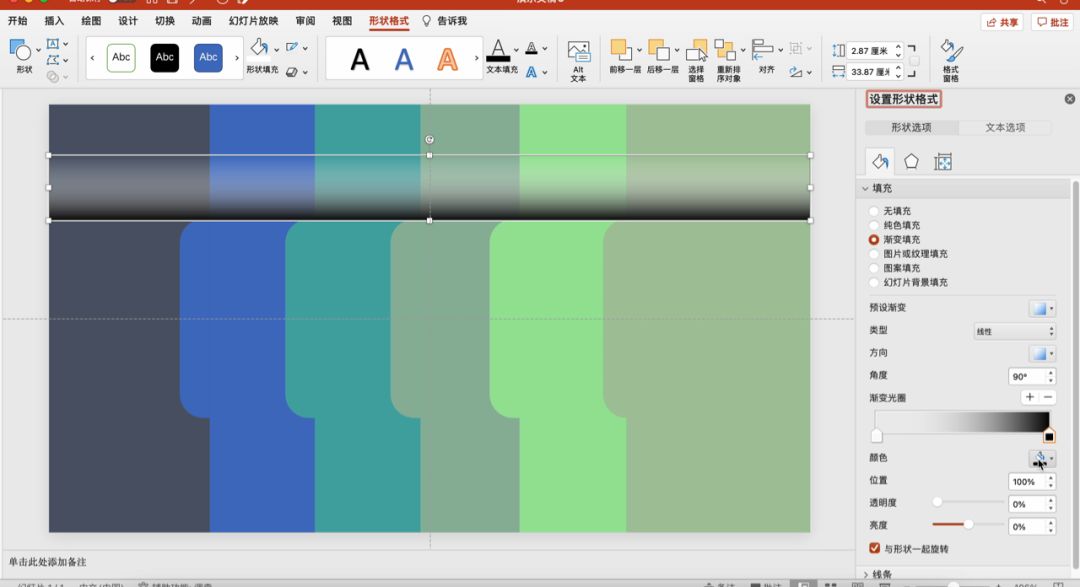Apply the white outlined Abc shape style
This screenshot has width=1080, height=587.
click(x=121, y=58)
